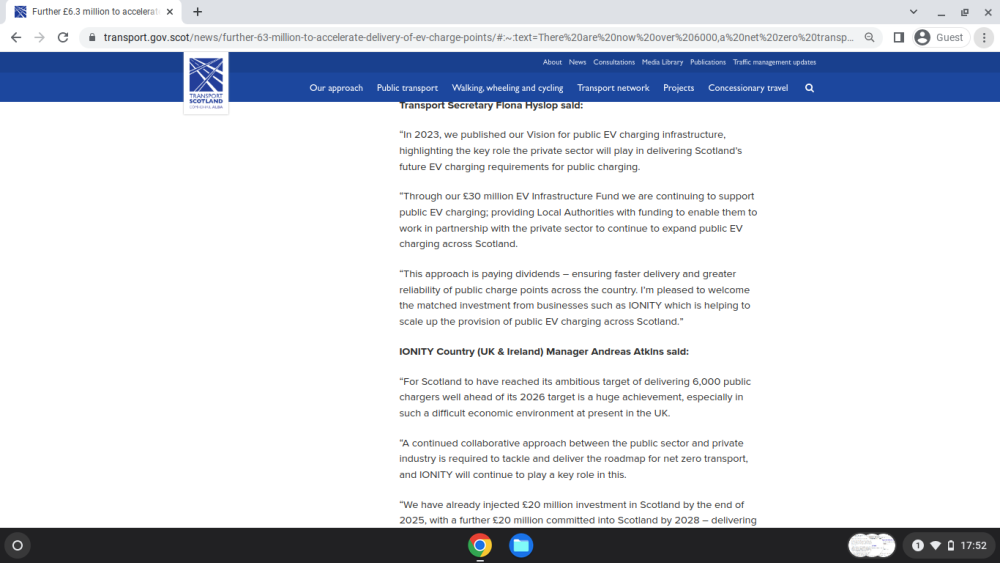The image size is (1000, 563).
Task: Select the 'Further £6.3 million' browser tab
Action: 93,11
